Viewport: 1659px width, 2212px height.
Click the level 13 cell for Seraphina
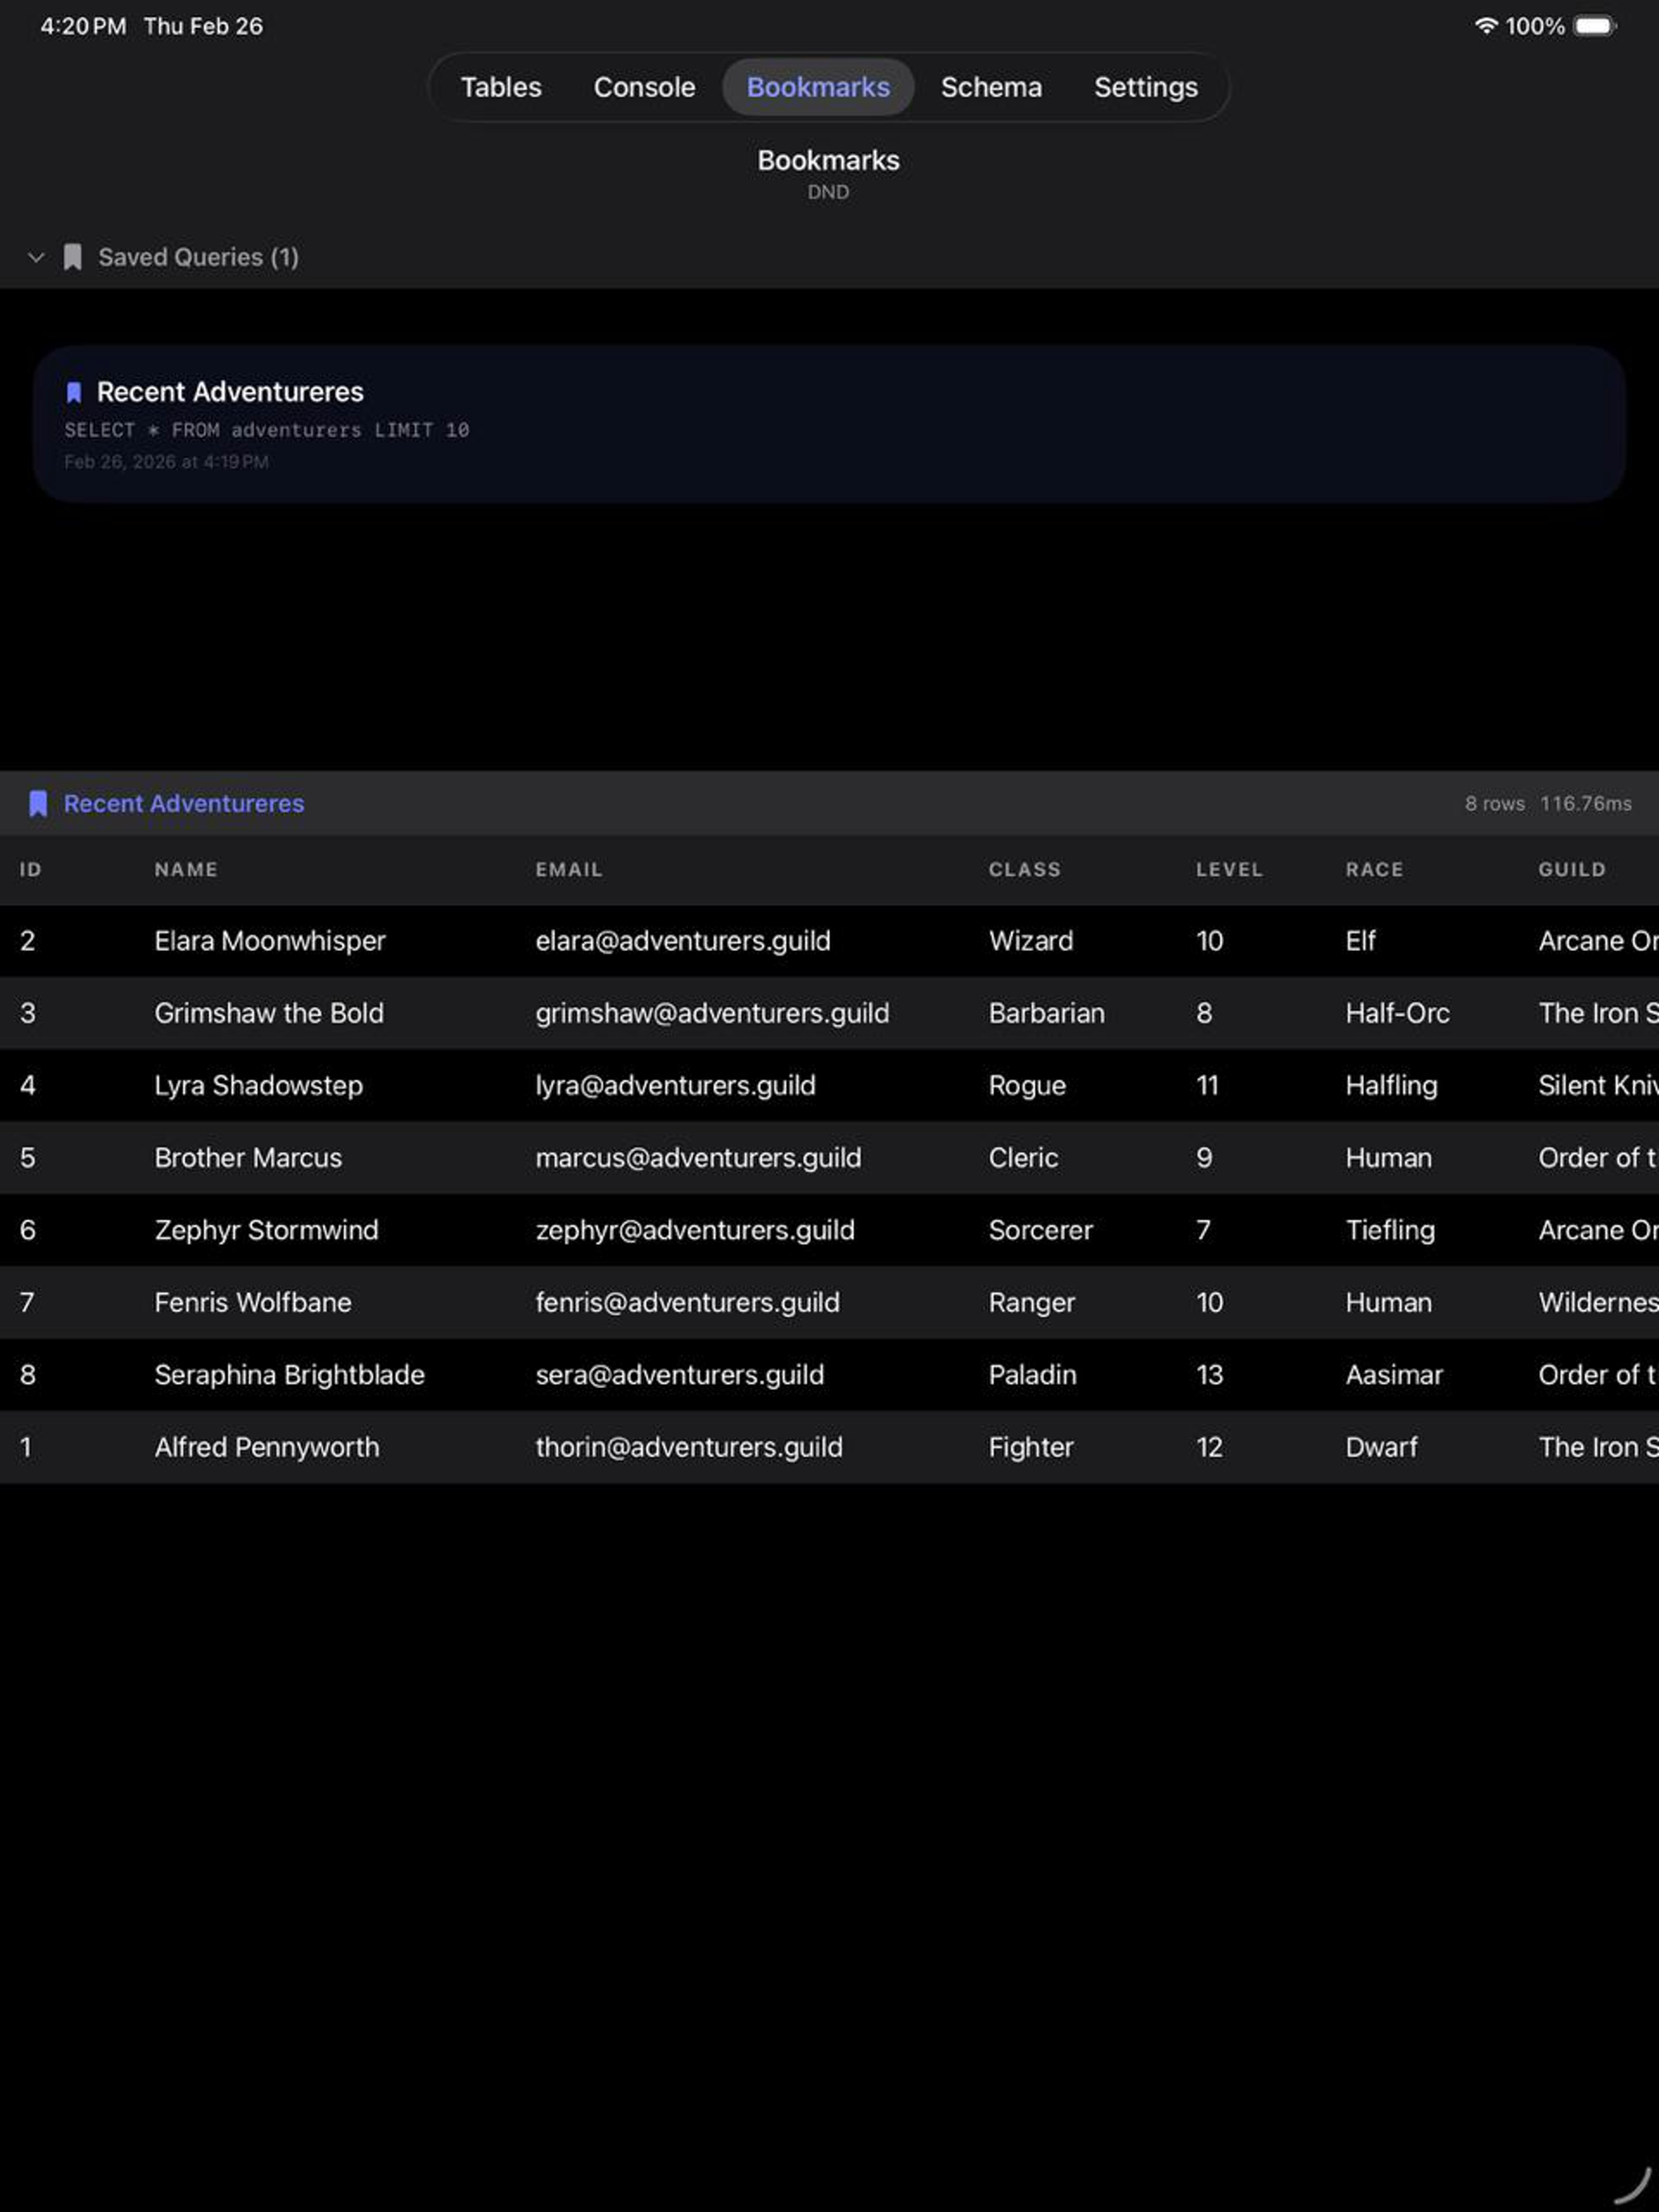pyautogui.click(x=1209, y=1374)
